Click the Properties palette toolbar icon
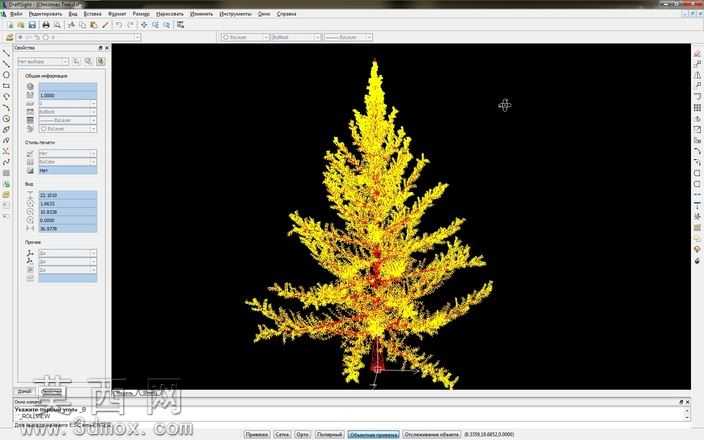Viewport: 704px width, 440px height. pos(180,25)
